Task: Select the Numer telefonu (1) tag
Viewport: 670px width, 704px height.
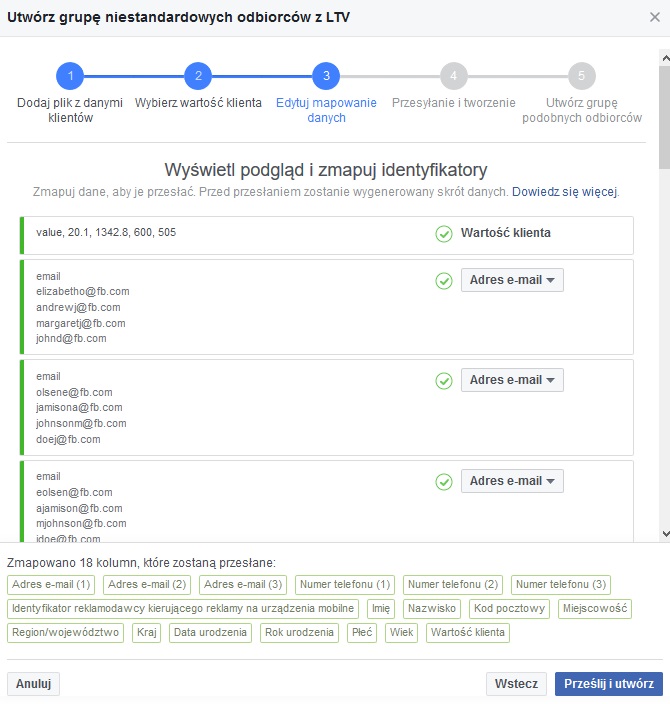Action: point(344,585)
